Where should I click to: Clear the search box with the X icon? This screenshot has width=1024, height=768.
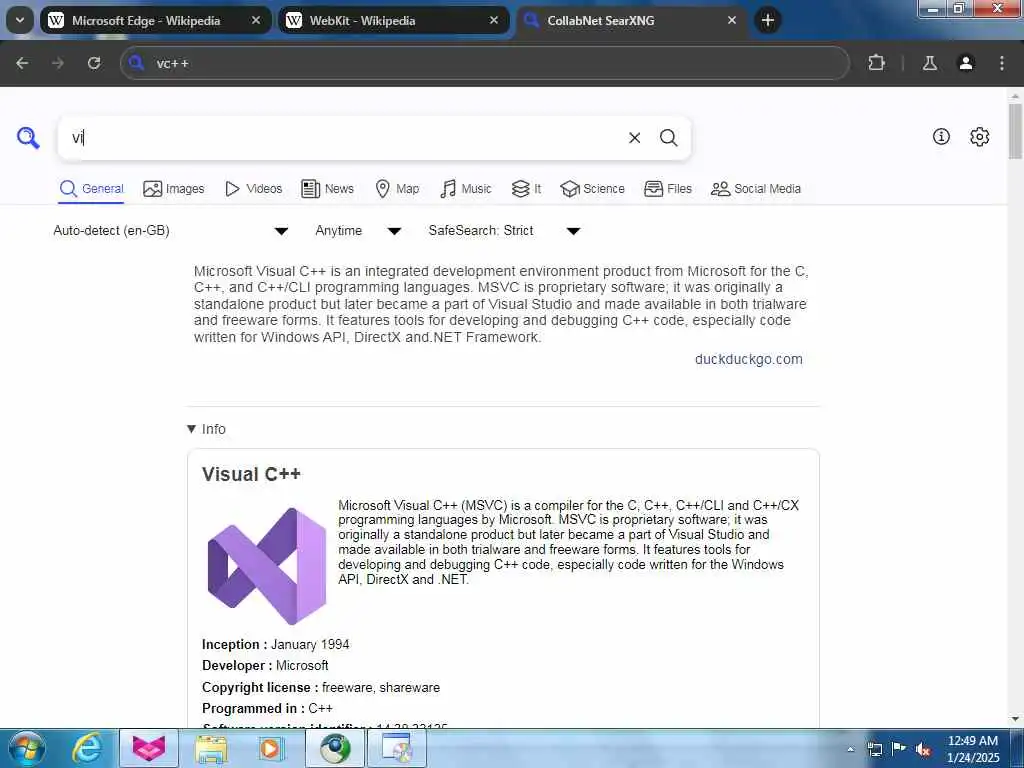pos(634,138)
